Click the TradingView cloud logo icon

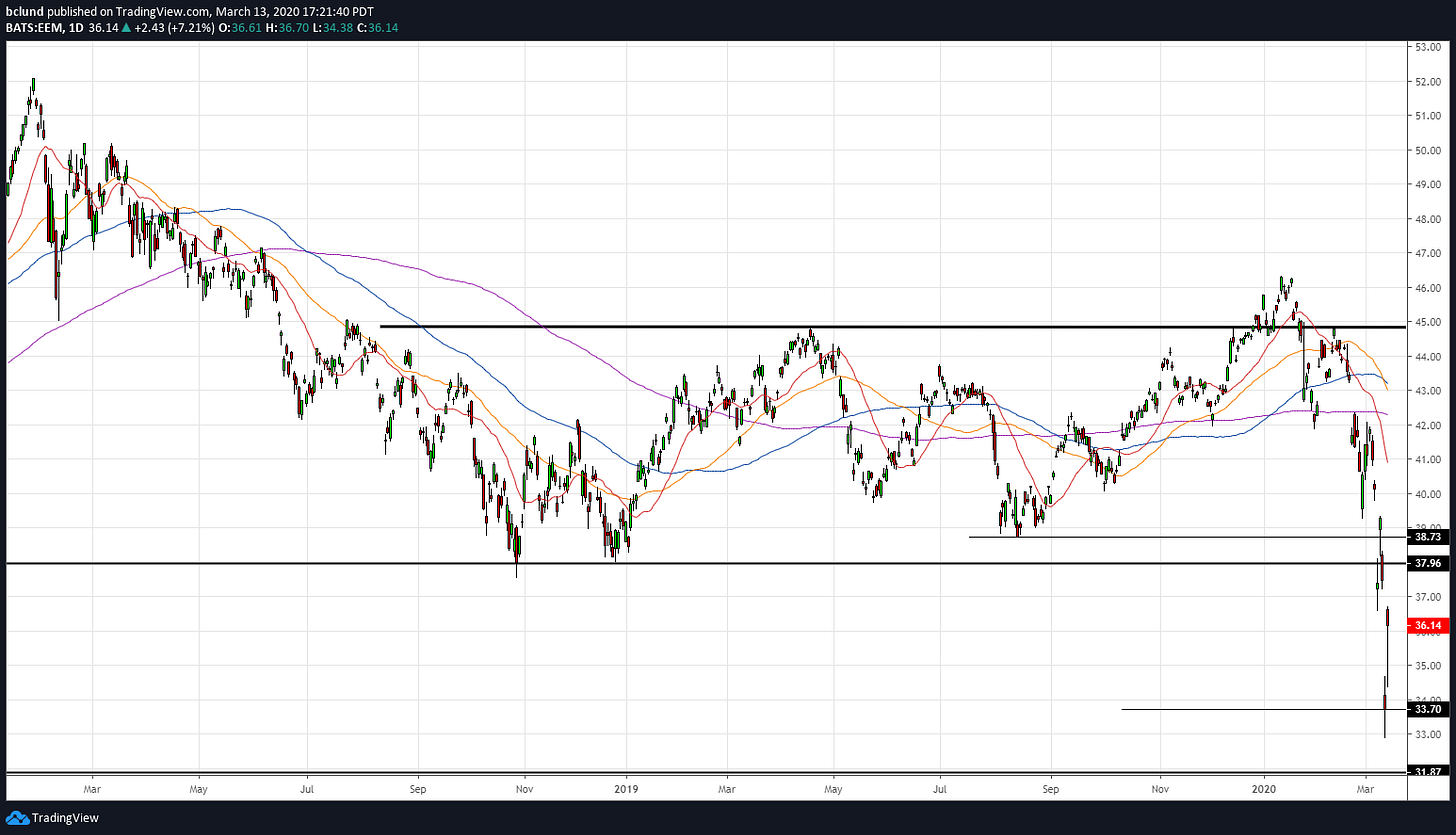coord(16,818)
